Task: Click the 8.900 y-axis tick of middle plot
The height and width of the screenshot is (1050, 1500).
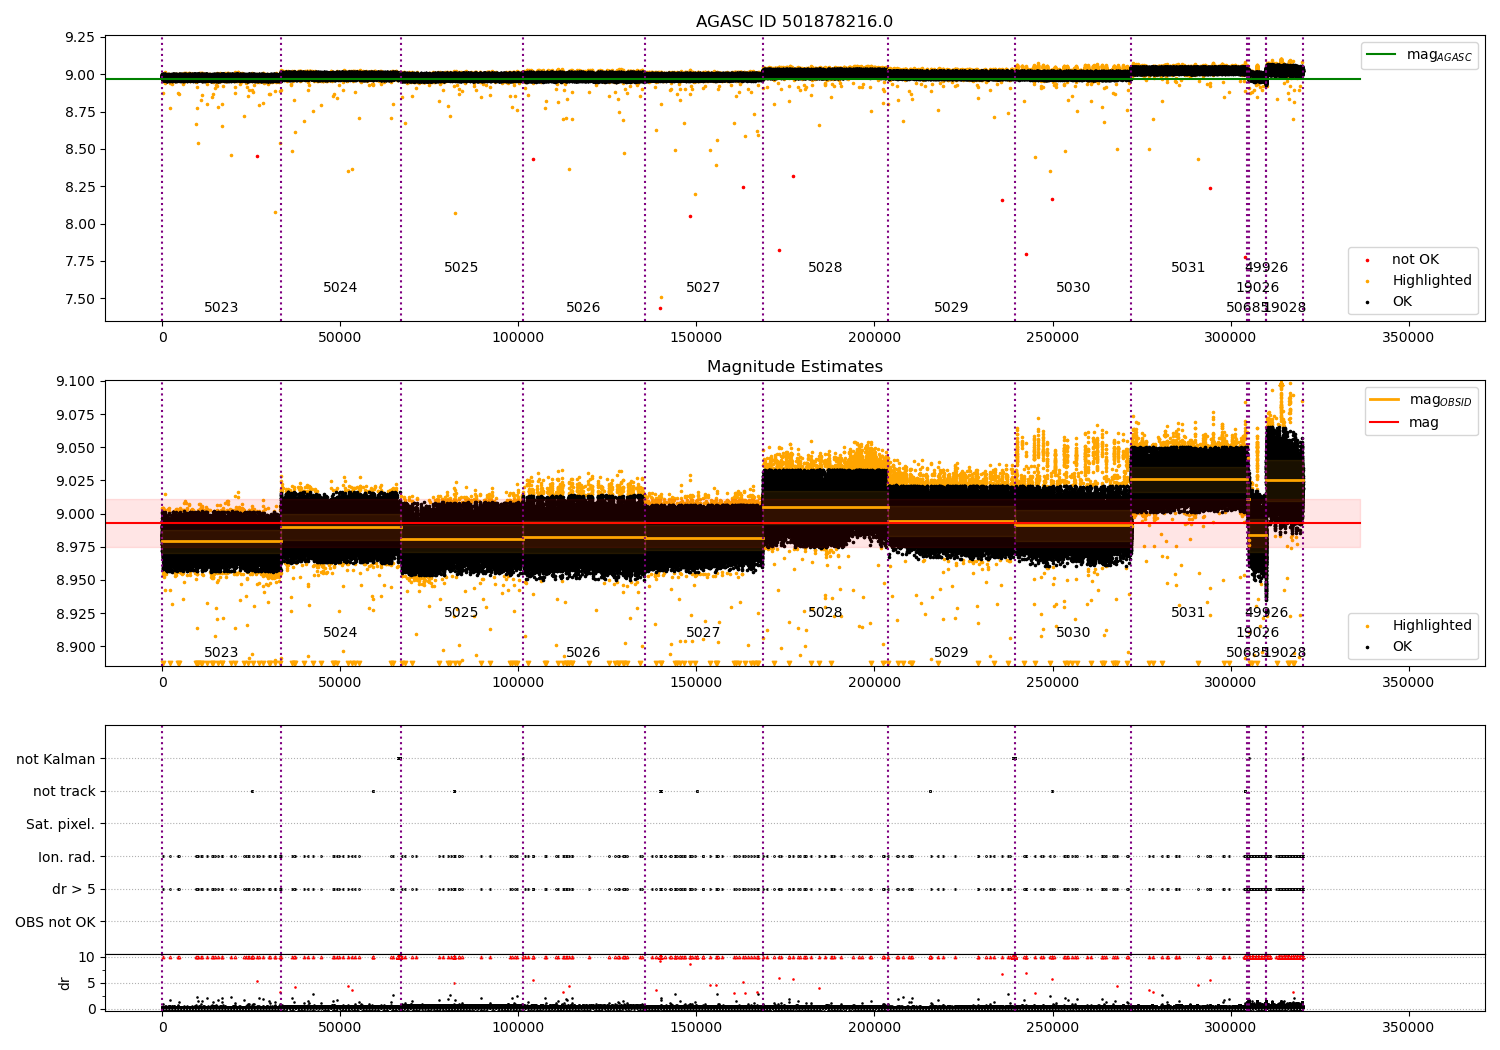Action: tap(76, 647)
